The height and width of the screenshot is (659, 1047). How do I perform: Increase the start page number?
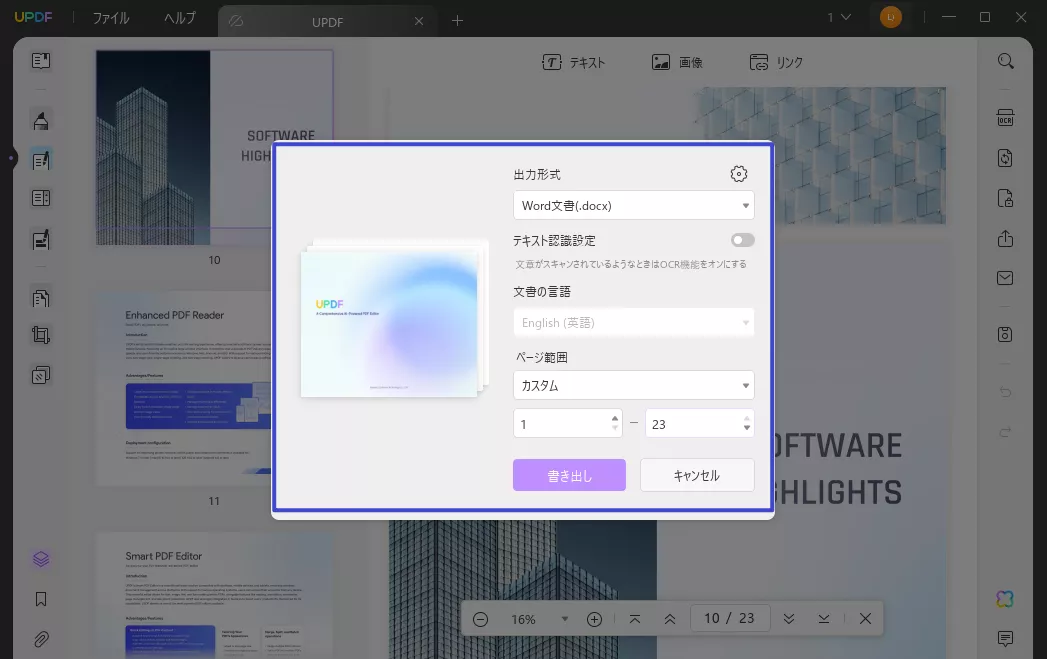(x=614, y=419)
